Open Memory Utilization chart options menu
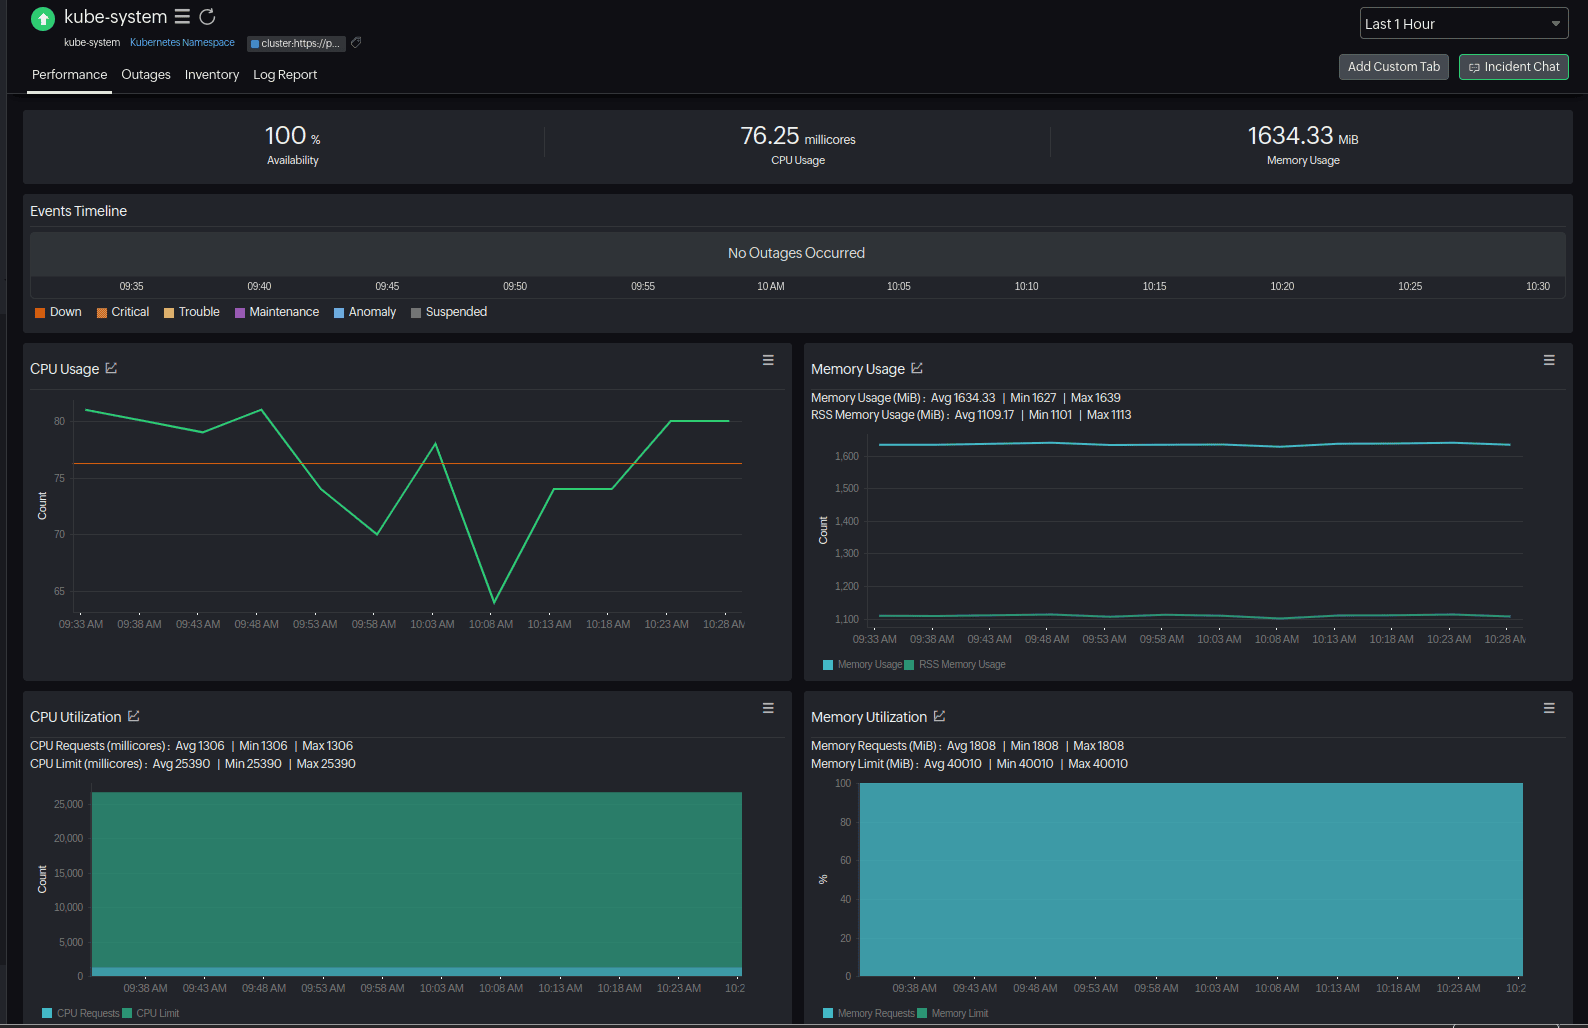This screenshot has width=1588, height=1028. tap(1549, 708)
